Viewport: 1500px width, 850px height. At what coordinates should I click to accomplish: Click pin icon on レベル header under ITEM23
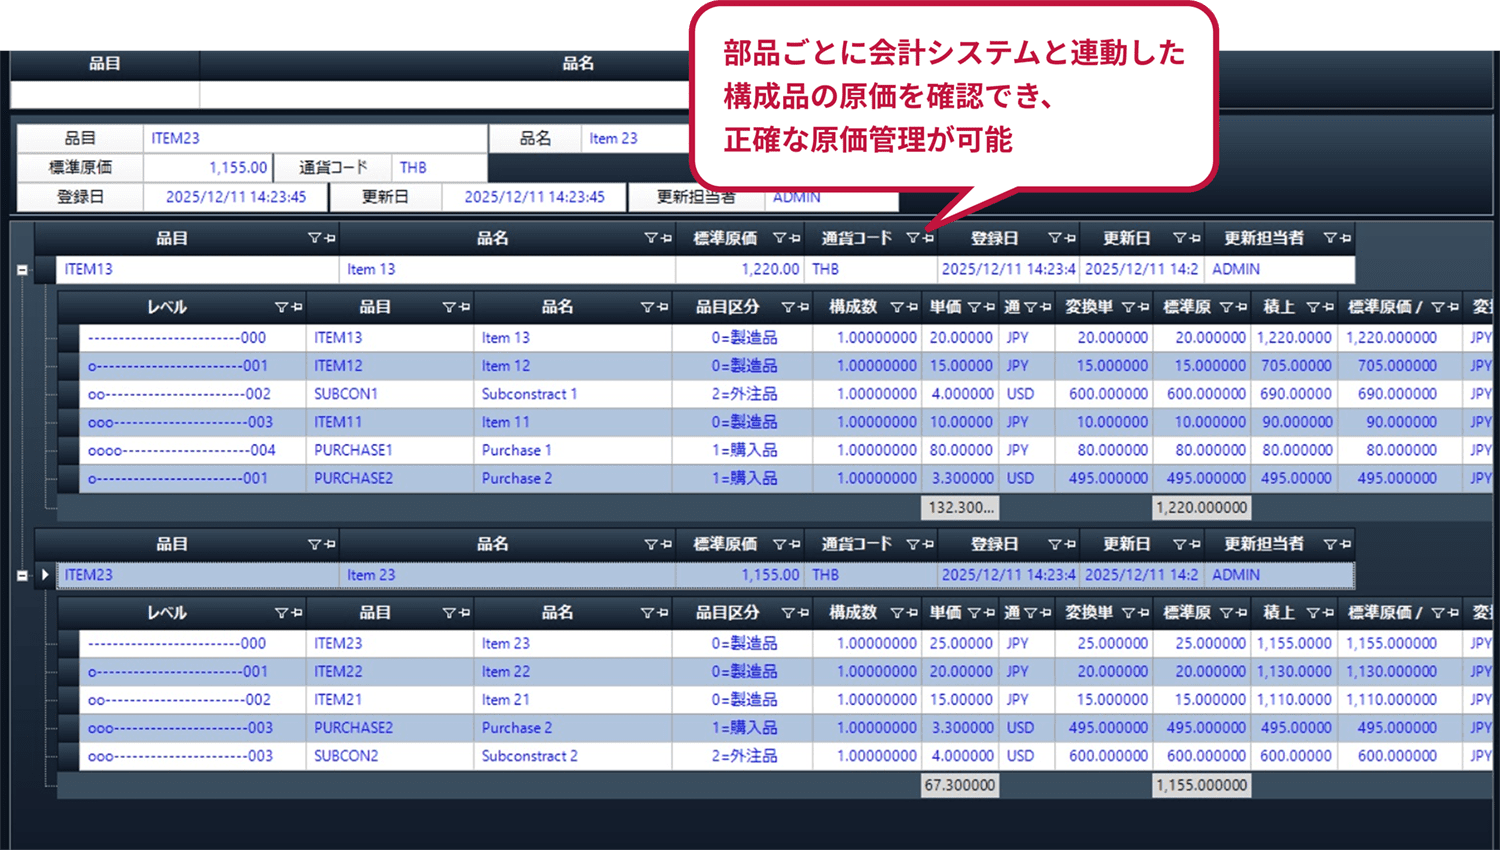click(x=296, y=614)
